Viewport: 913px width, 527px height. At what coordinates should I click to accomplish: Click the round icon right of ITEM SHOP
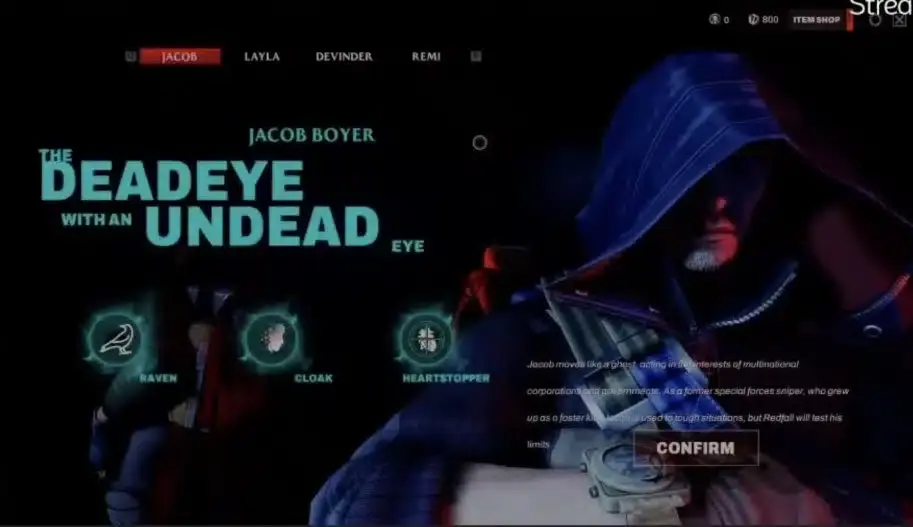[875, 20]
